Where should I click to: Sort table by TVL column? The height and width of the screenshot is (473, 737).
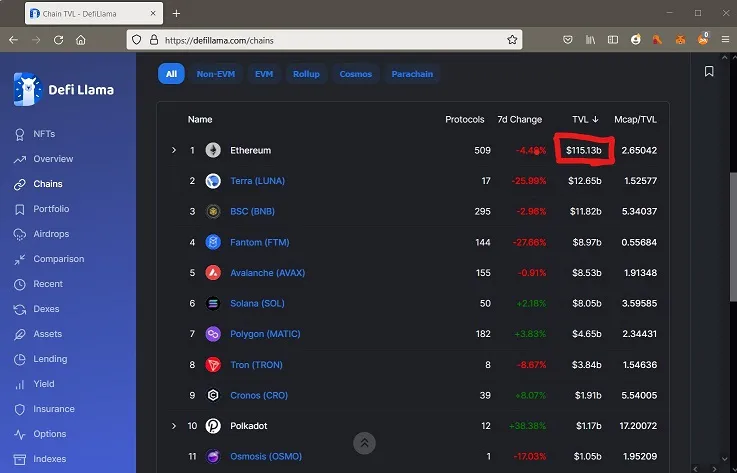click(x=585, y=119)
